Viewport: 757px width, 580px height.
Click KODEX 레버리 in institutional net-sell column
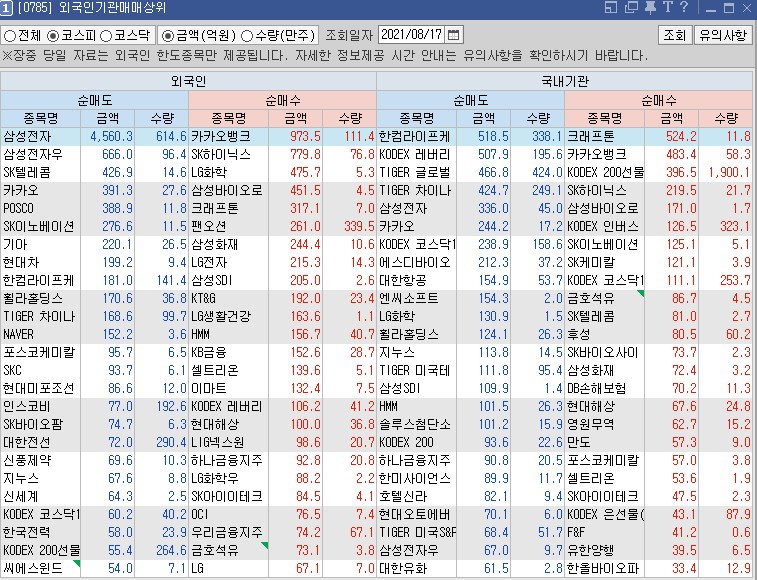tap(415, 155)
